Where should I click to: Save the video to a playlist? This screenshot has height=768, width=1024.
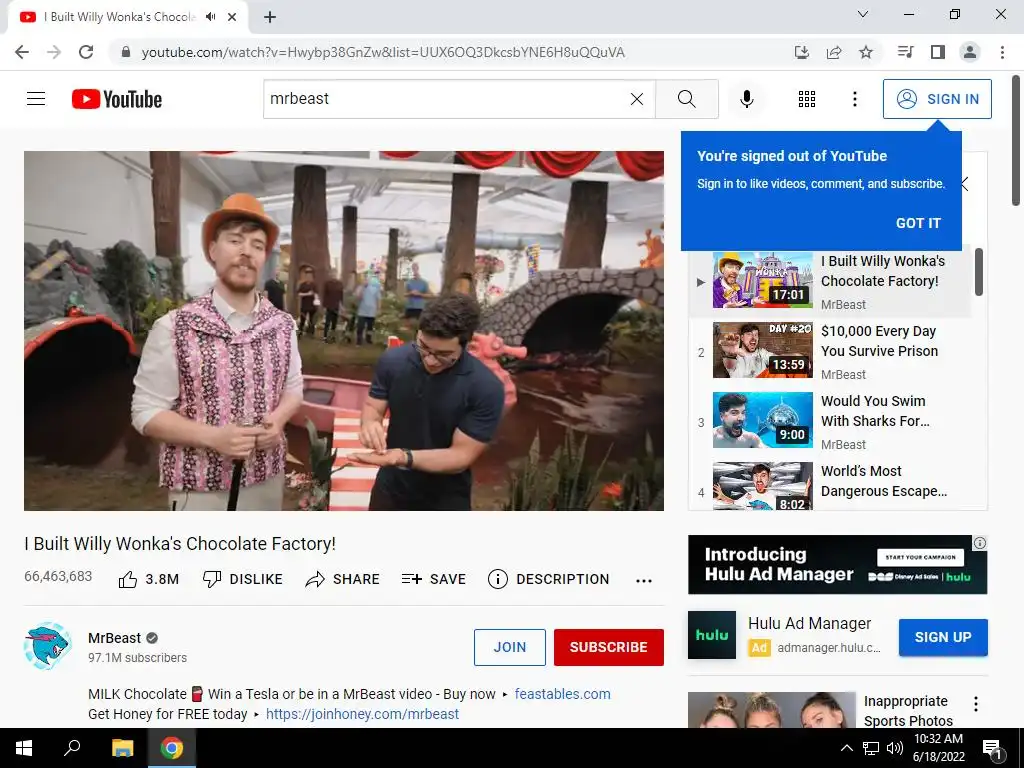coord(434,579)
